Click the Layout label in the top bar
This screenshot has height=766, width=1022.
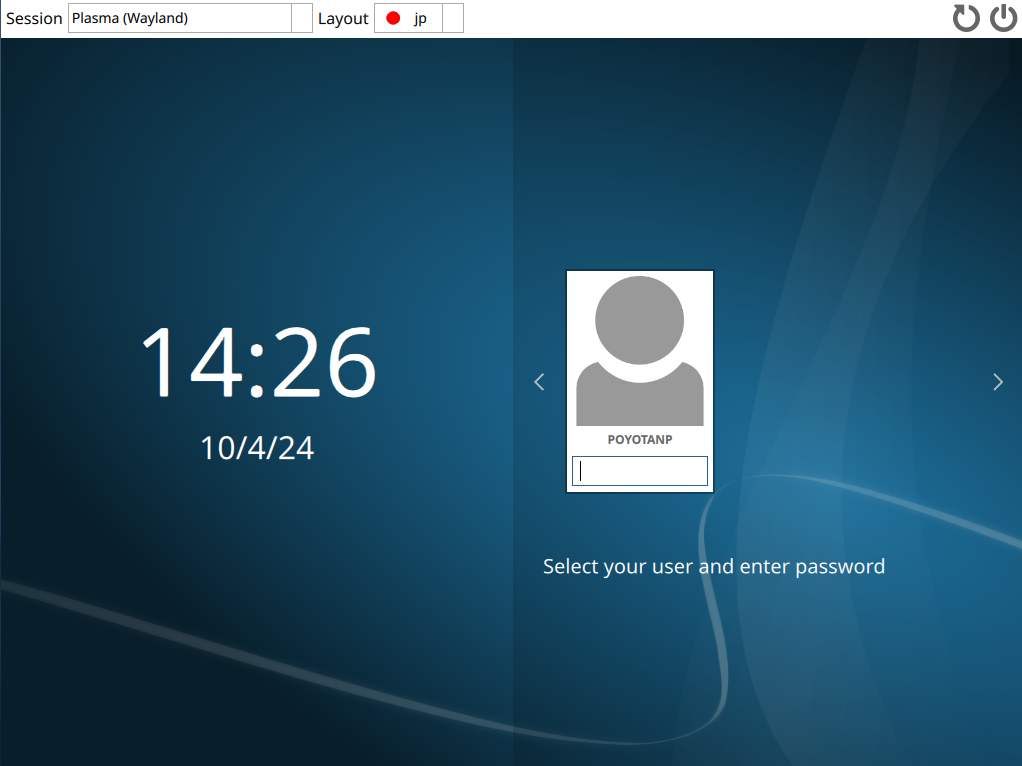(x=343, y=18)
